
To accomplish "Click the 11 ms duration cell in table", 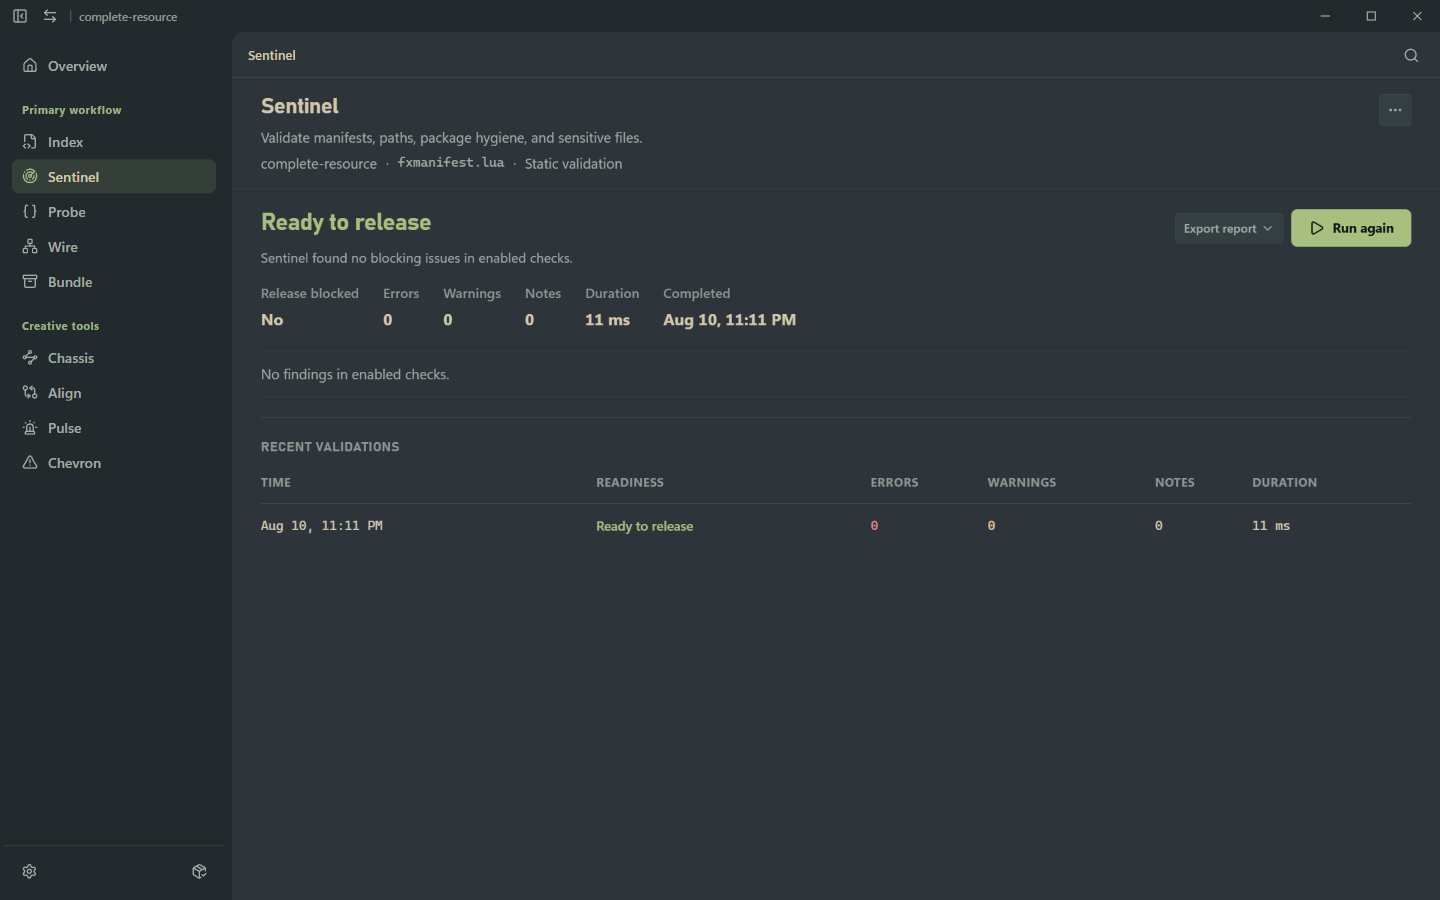I will pyautogui.click(x=1271, y=526).
